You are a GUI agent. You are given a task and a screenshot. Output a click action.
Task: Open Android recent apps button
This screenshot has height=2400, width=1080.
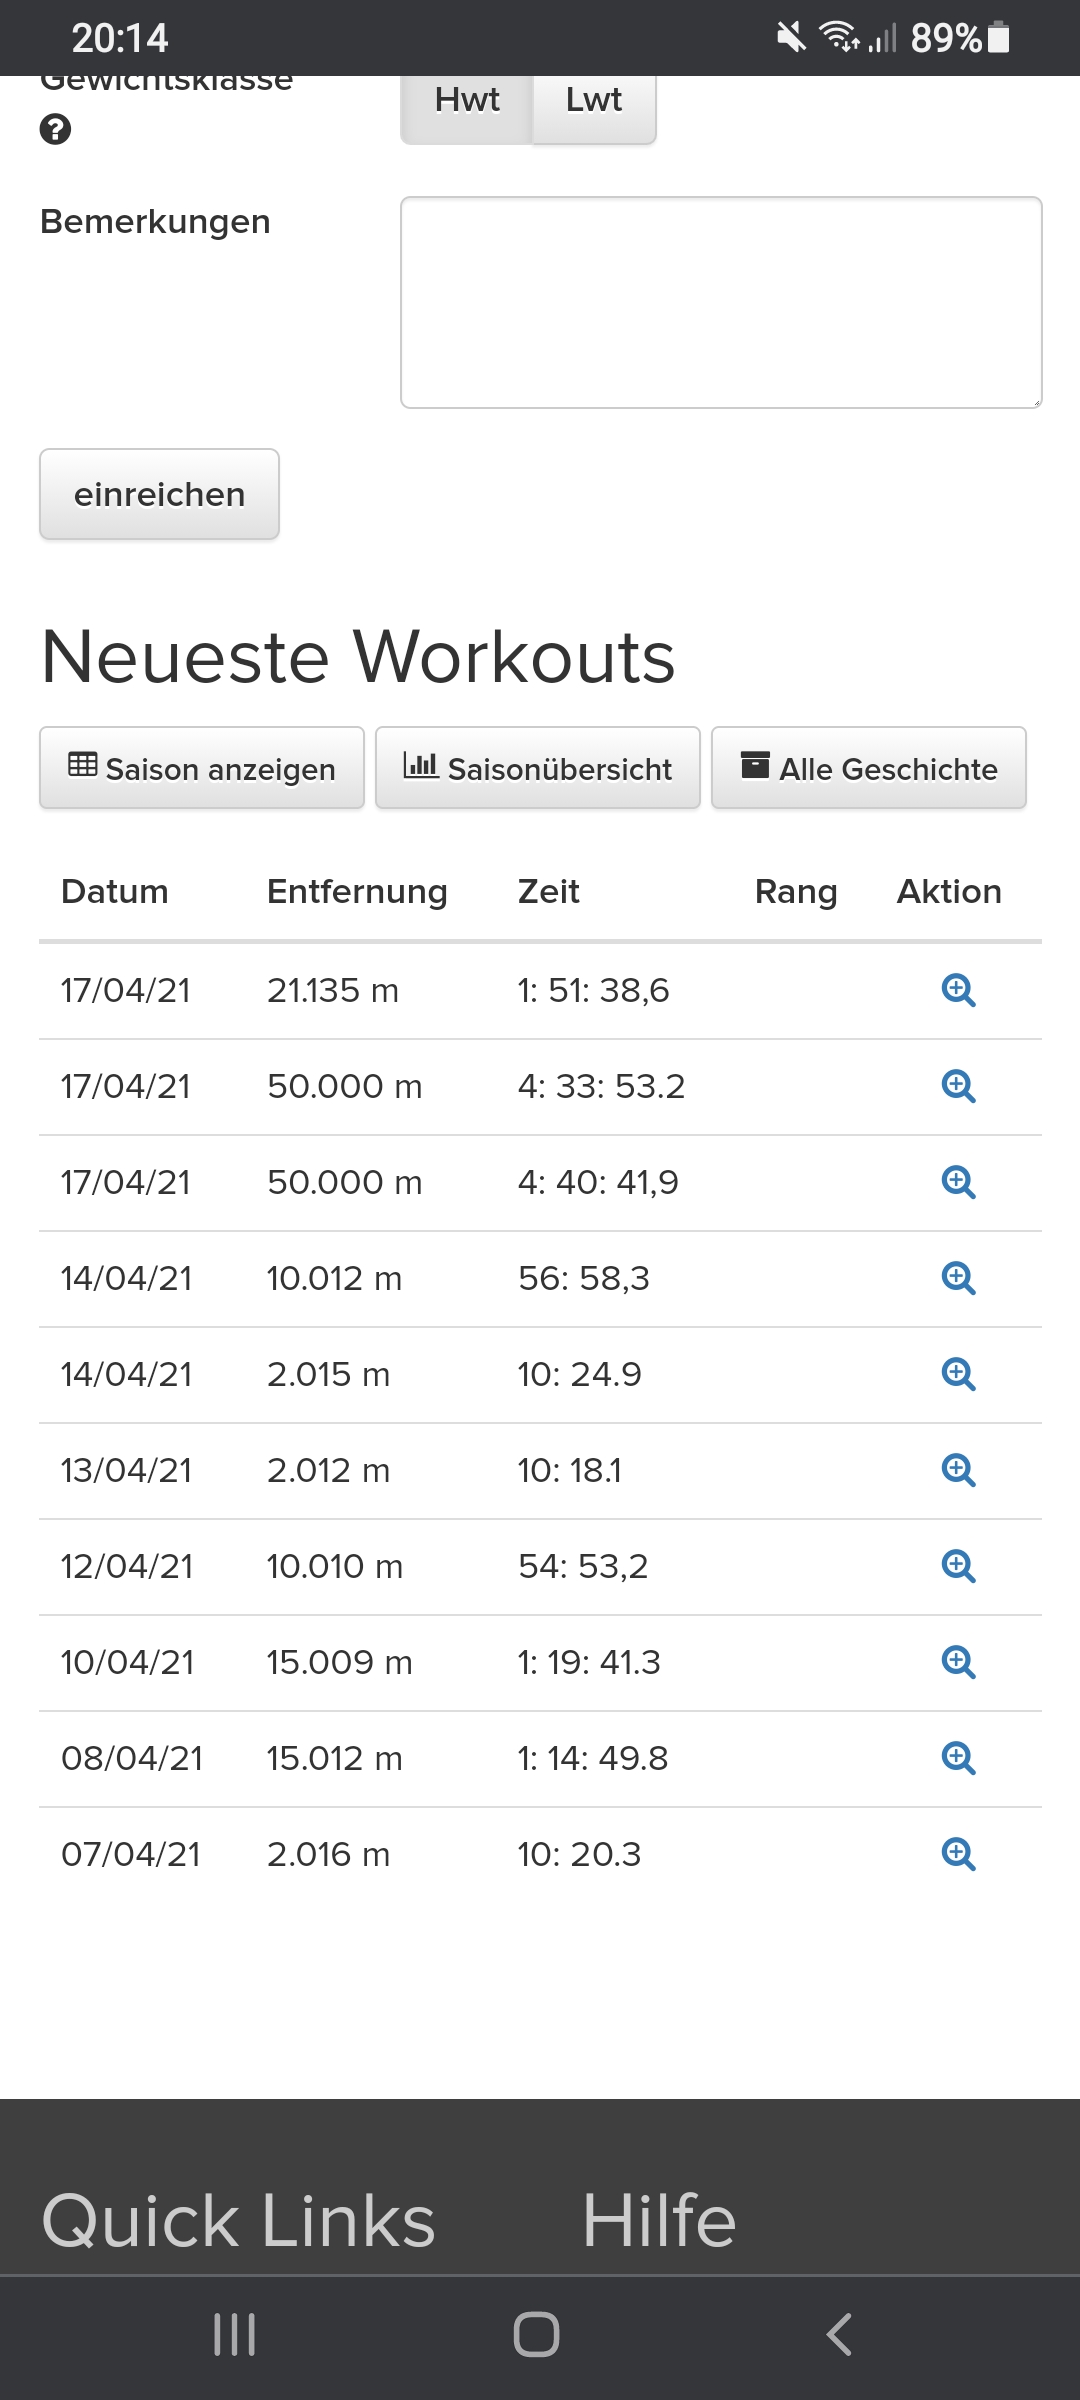point(235,2334)
